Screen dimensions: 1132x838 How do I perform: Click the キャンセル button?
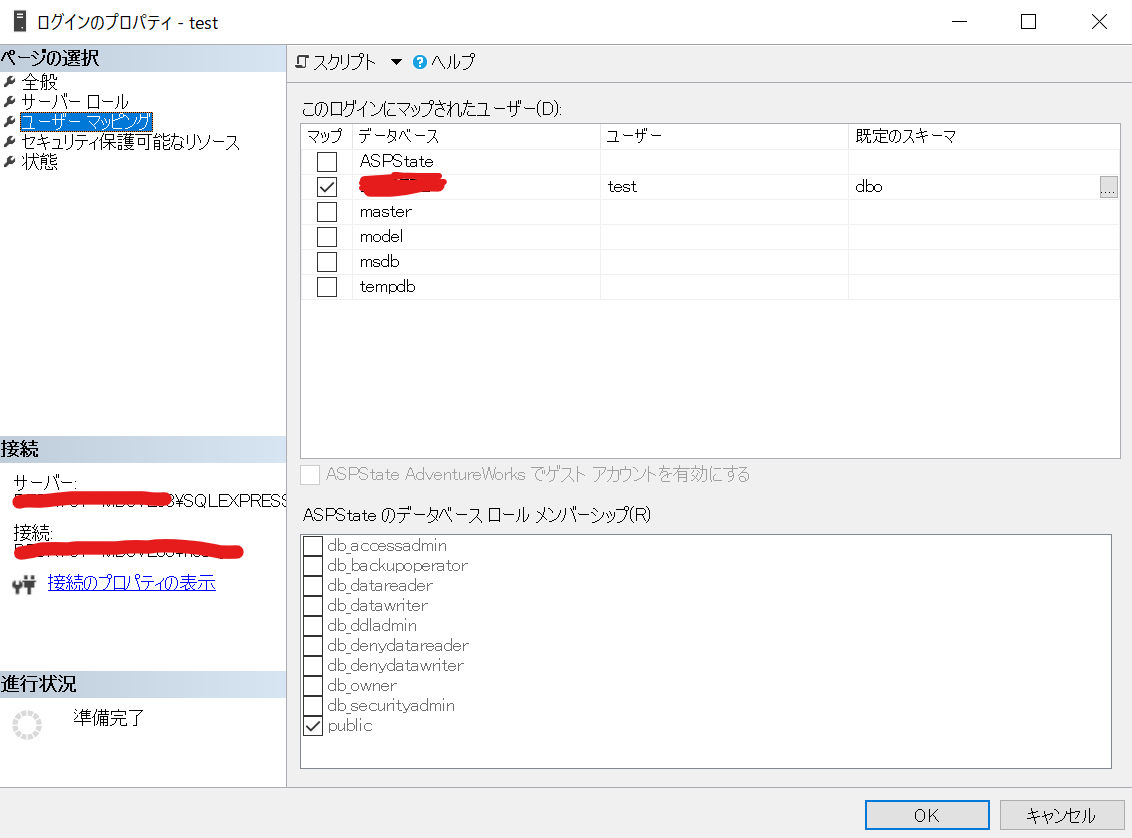coord(1061,815)
